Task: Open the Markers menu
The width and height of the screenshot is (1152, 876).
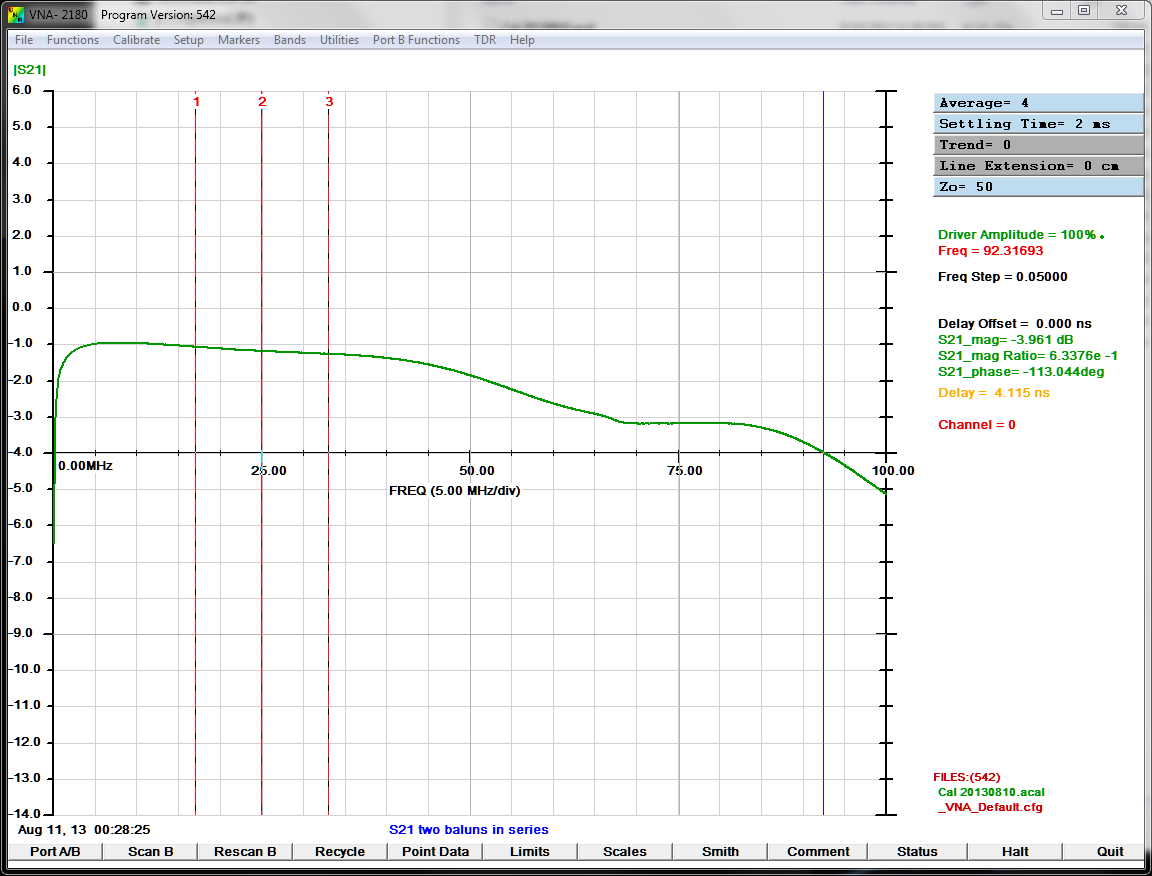Action: (239, 40)
